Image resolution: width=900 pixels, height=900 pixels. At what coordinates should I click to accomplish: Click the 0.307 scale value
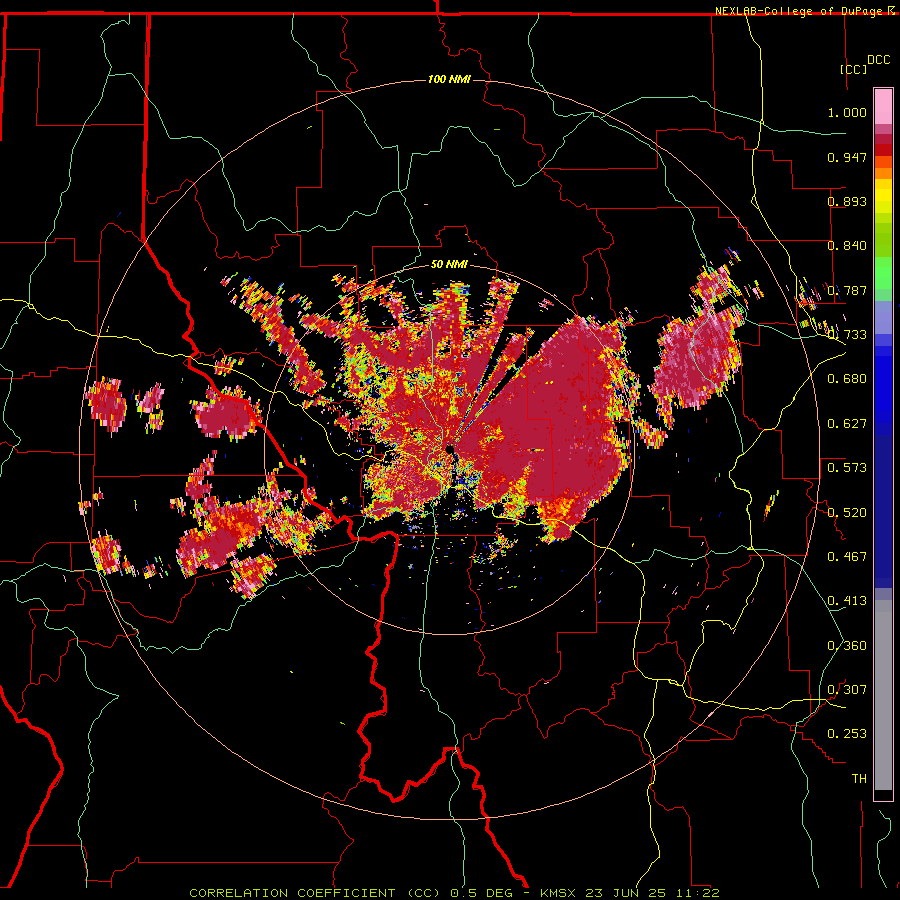847,690
